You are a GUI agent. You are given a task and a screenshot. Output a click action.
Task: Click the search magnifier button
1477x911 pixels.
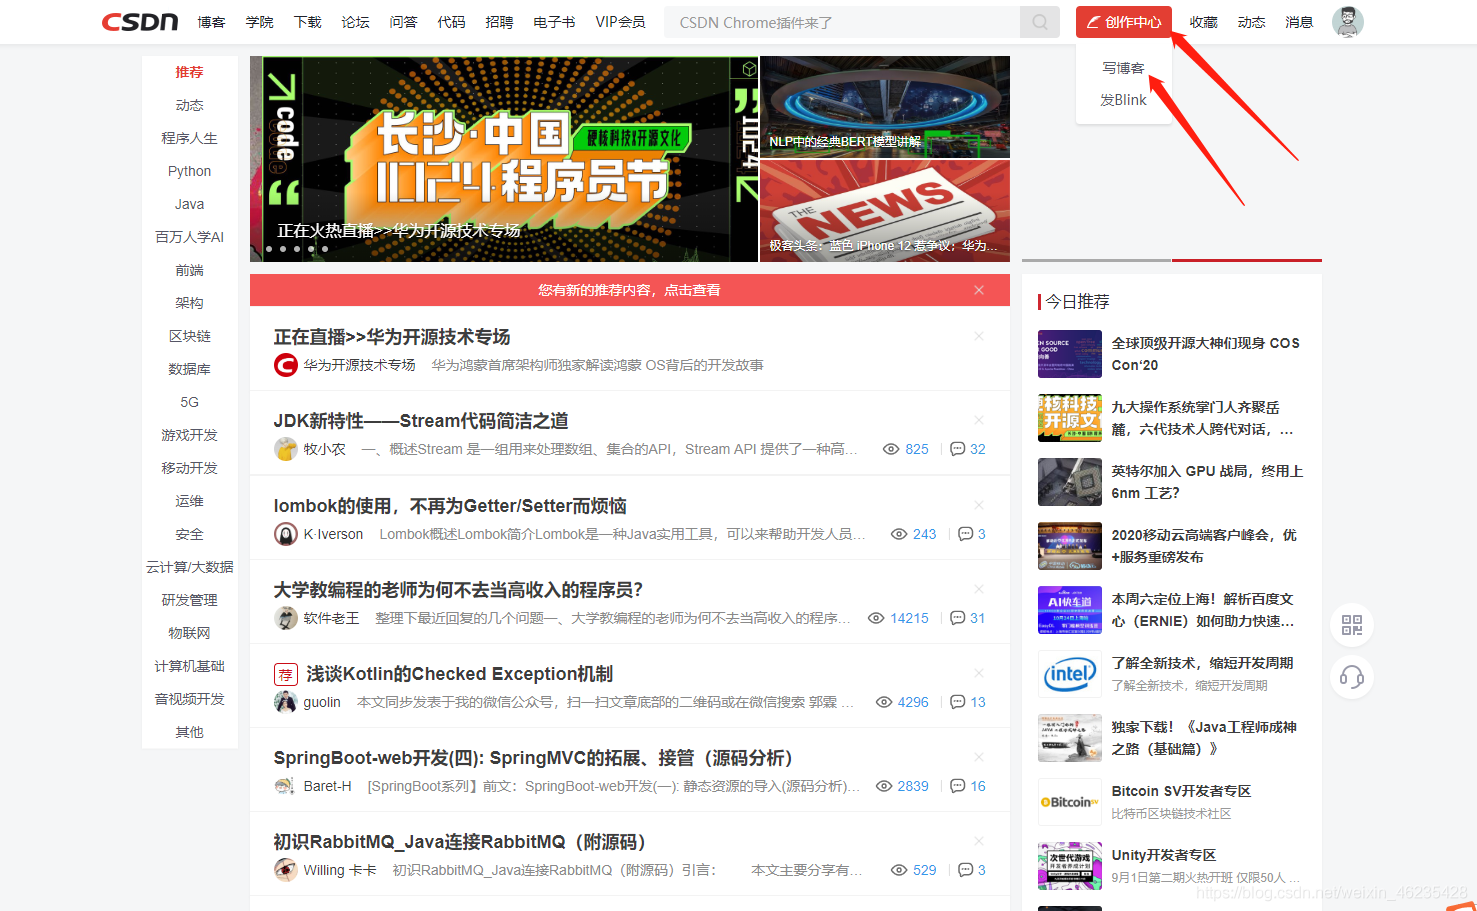point(1040,22)
